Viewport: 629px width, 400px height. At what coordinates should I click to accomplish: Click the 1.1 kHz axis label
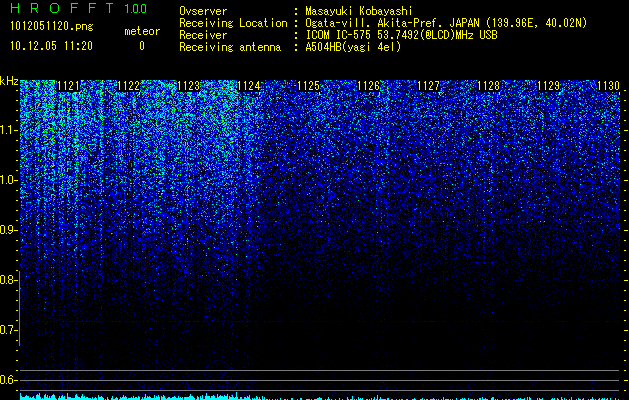pos(8,130)
